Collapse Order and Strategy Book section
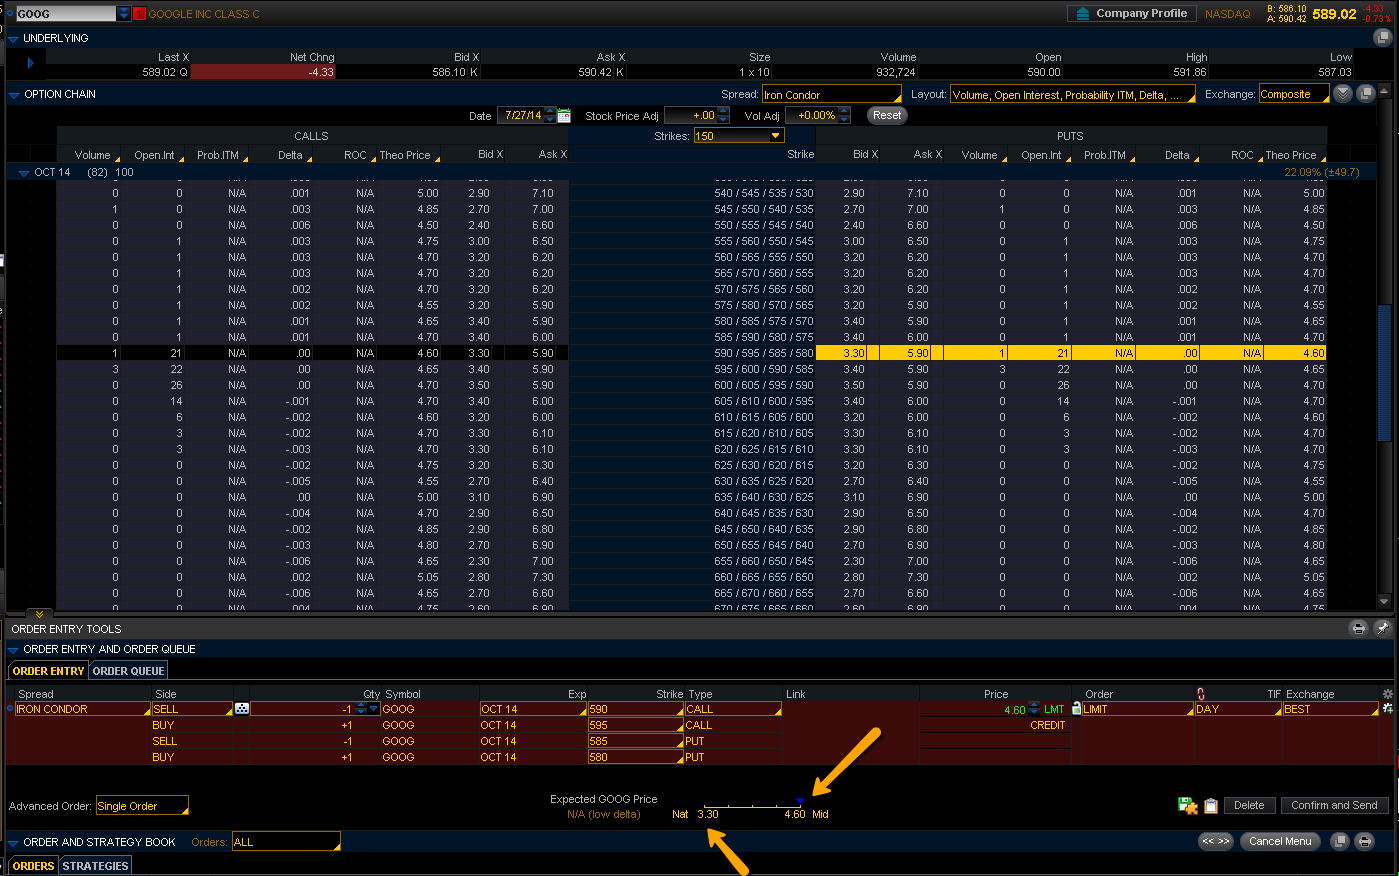Viewport: 1399px width, 876px height. [14, 843]
